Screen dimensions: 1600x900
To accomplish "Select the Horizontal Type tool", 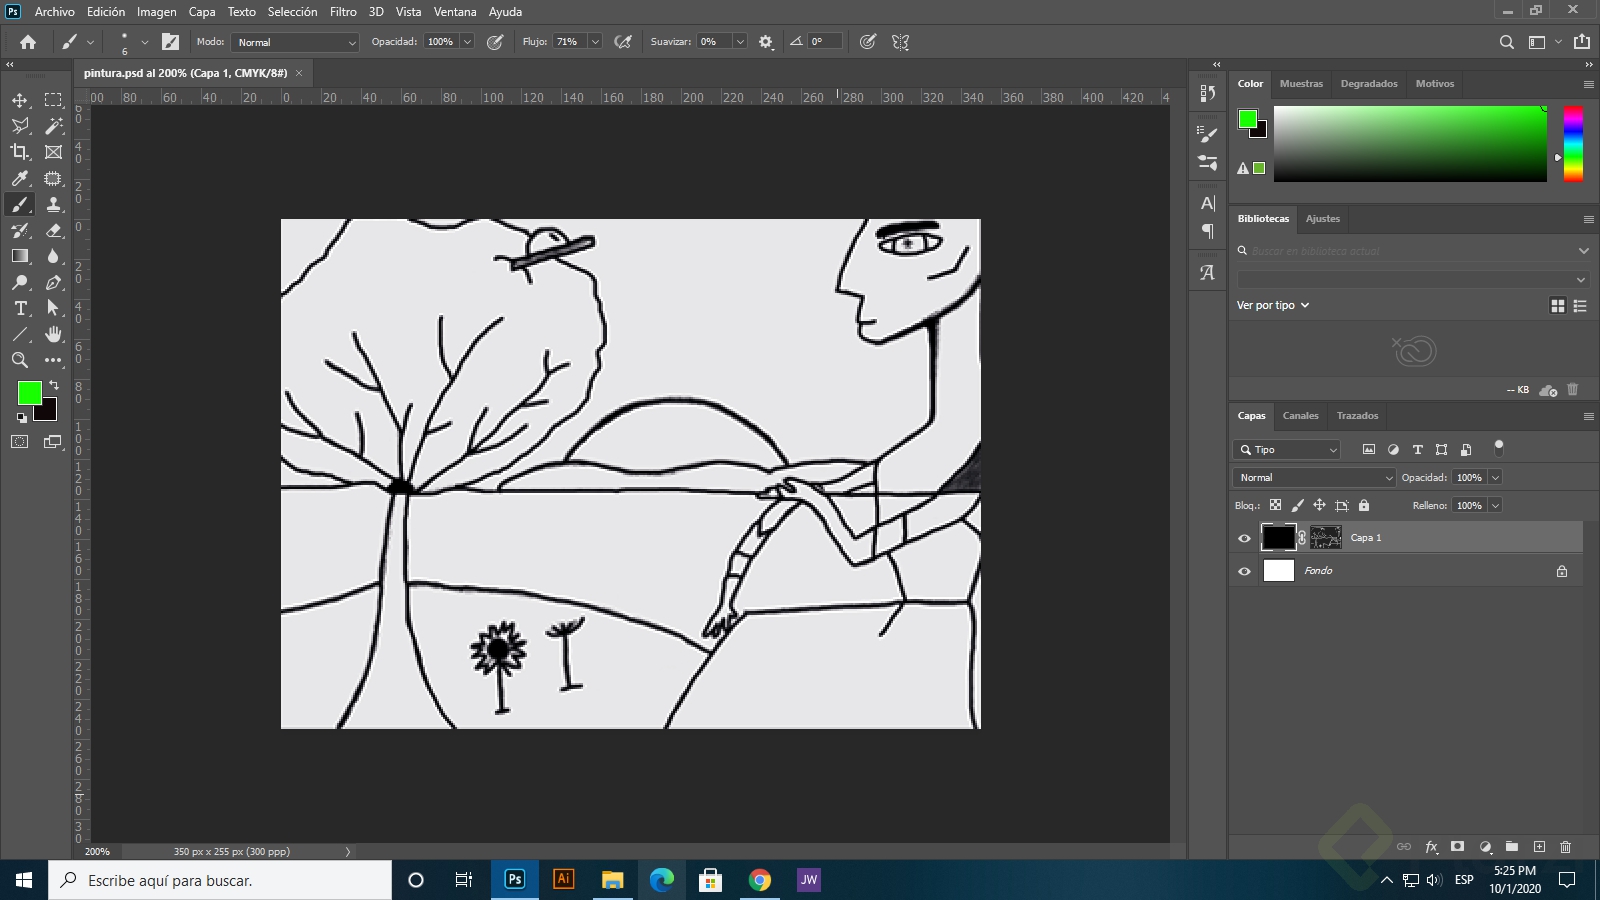I will click(20, 308).
